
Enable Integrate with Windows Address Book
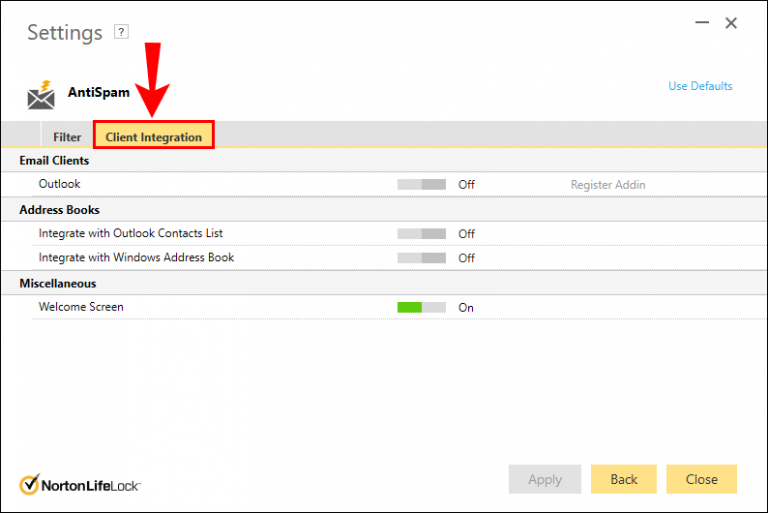pos(421,258)
